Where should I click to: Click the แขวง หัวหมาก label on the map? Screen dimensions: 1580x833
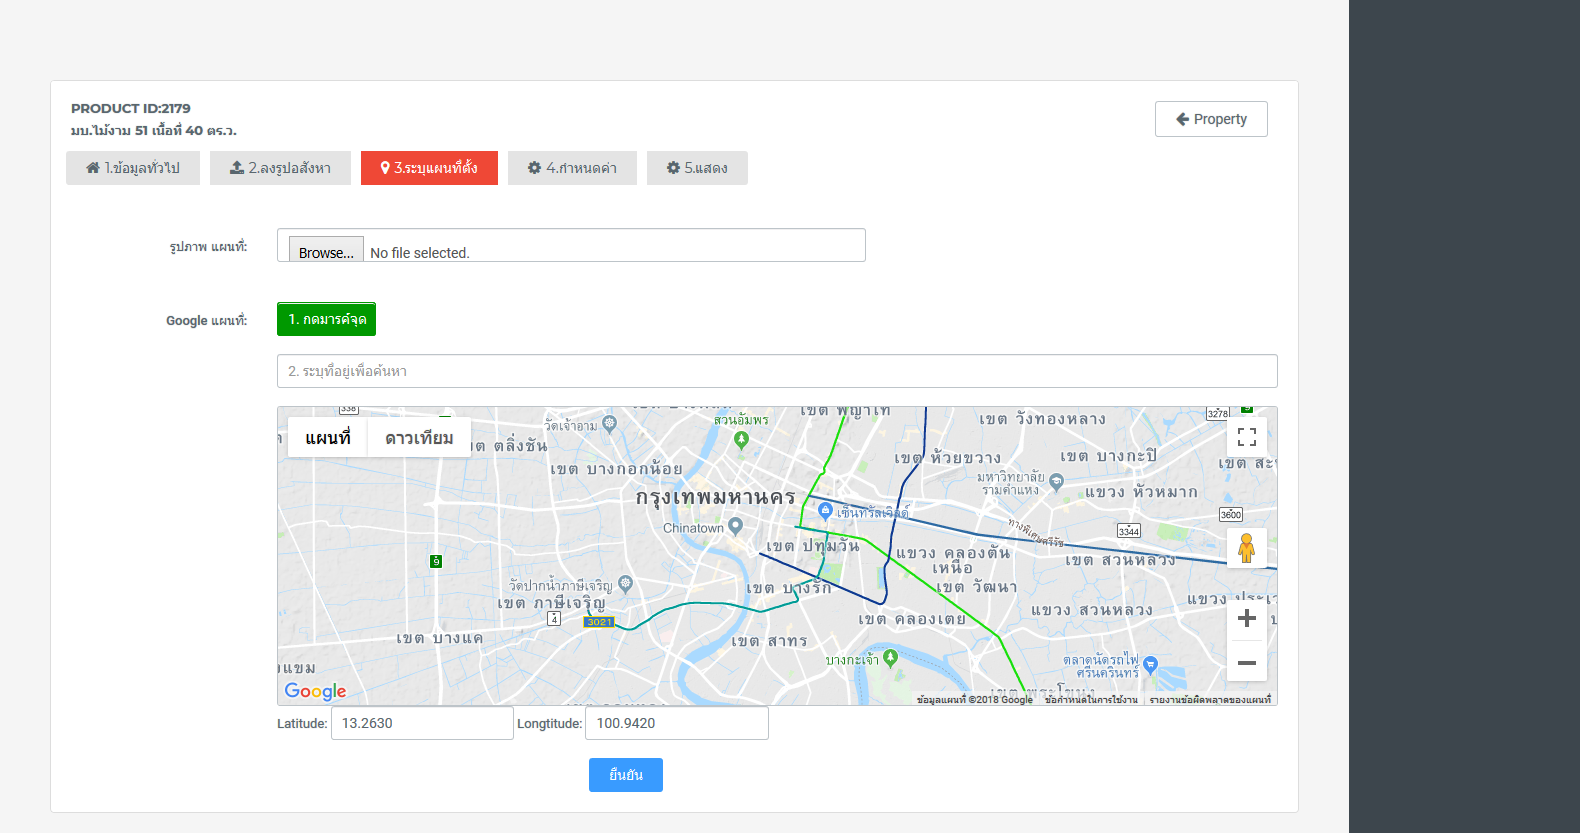click(x=1141, y=492)
